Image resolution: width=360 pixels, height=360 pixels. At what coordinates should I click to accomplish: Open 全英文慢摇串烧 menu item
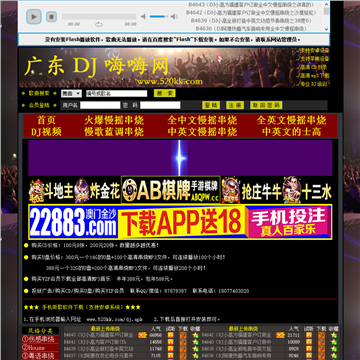point(291,120)
